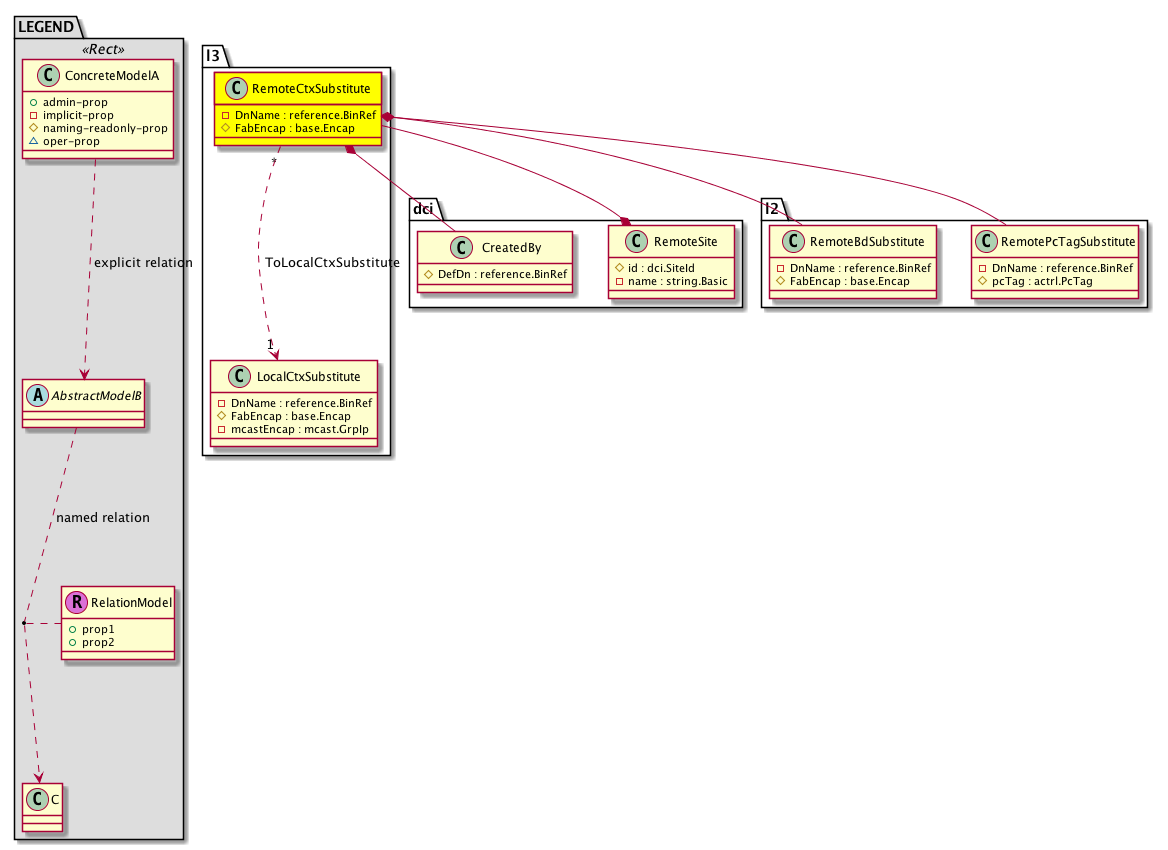This screenshot has height=850, width=1168.
Task: Click the 'explicit relation' label
Action: click(x=142, y=263)
